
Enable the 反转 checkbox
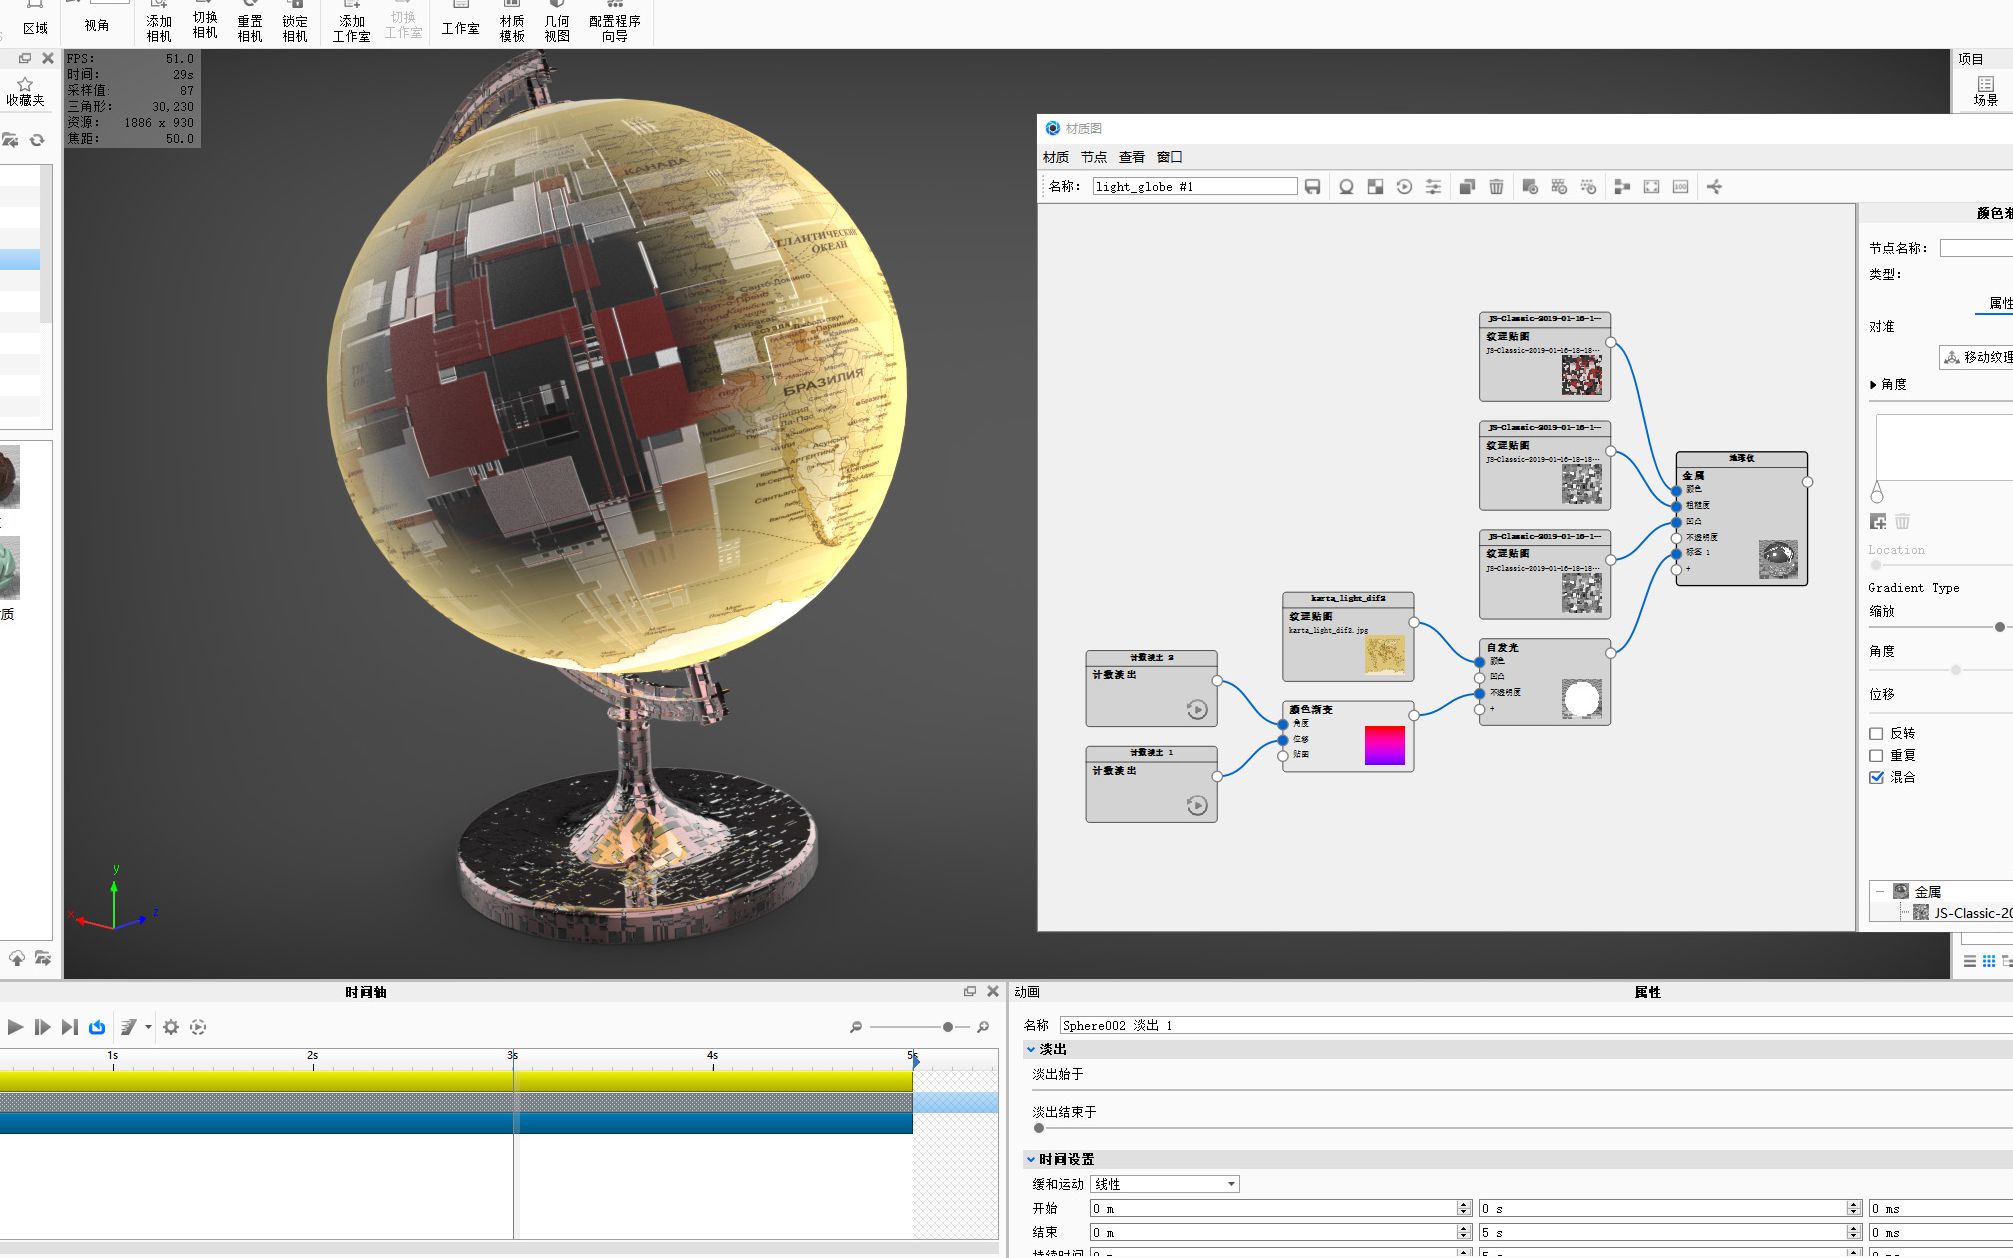click(1876, 734)
